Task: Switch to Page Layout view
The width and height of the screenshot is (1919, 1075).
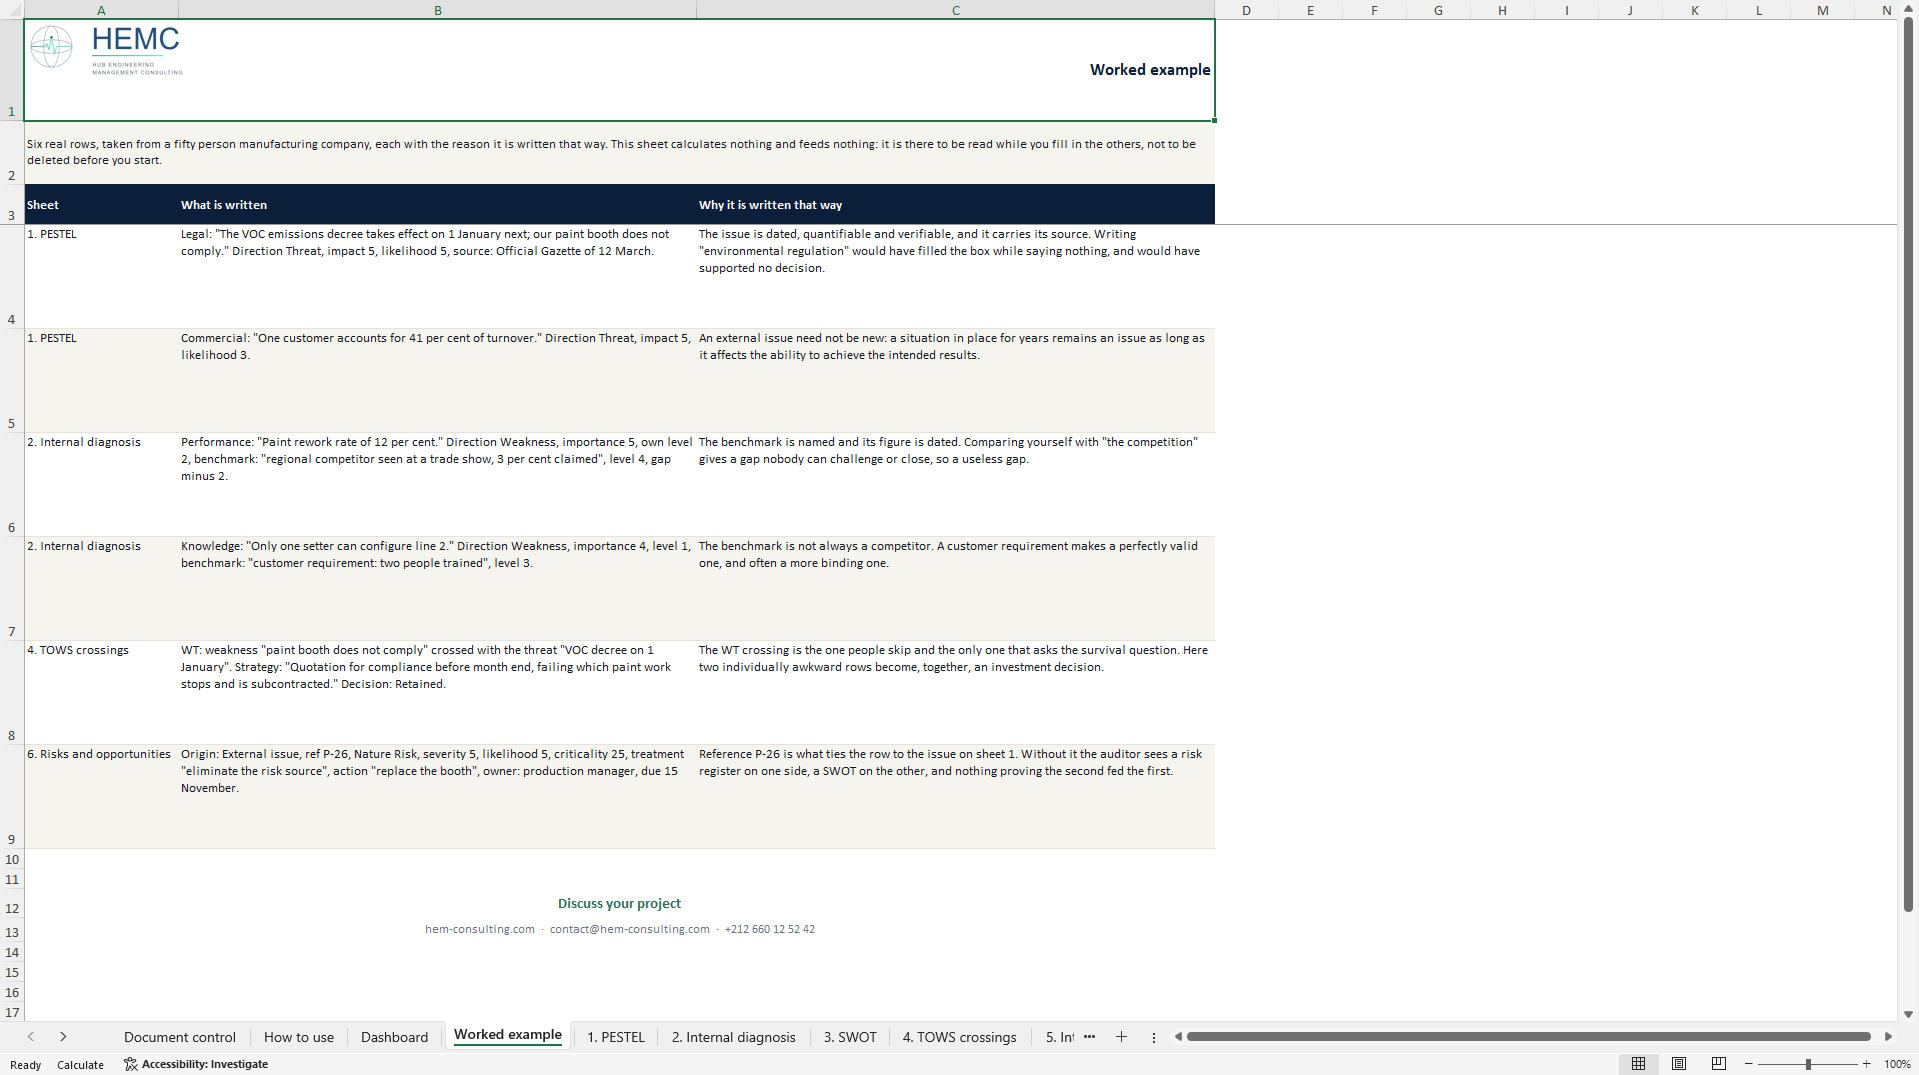Action: click(x=1678, y=1064)
